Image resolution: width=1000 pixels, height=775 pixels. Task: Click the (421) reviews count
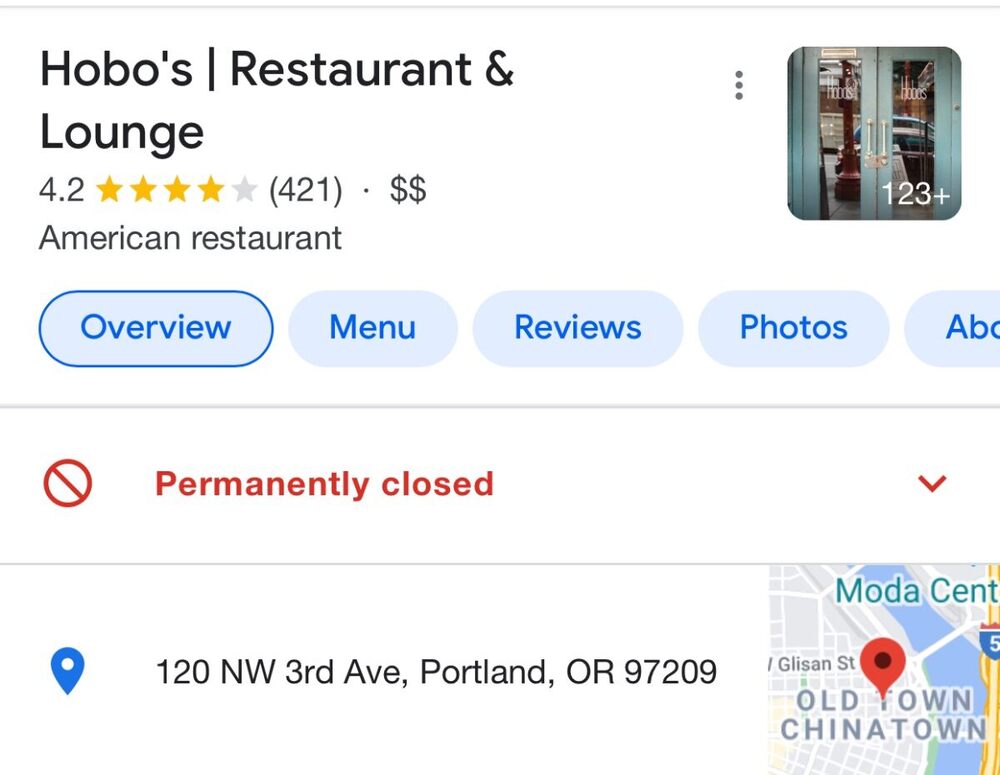(x=305, y=190)
